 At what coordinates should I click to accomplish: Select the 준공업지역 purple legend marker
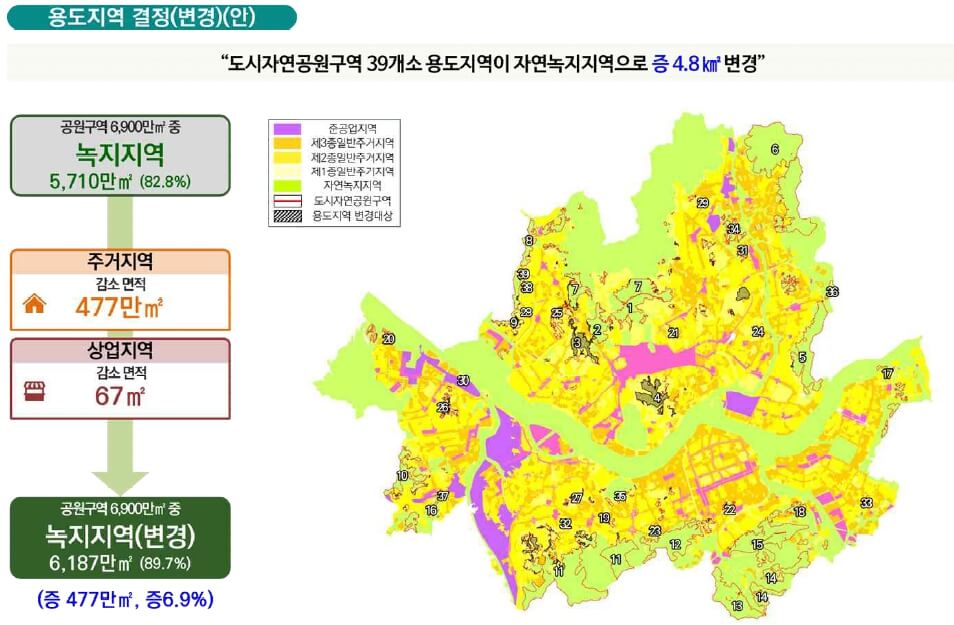coord(287,128)
